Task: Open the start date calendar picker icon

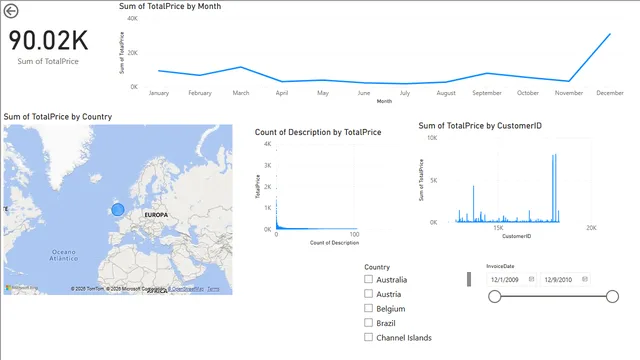Action: [x=531, y=279]
